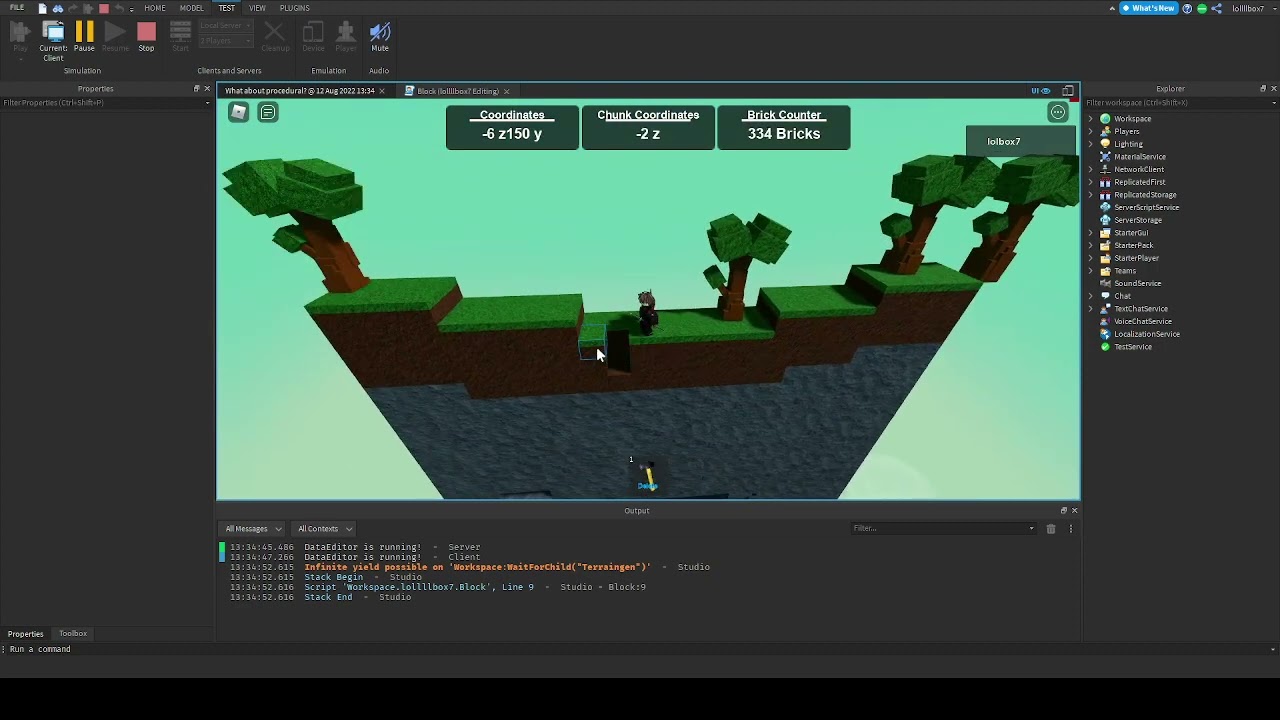Select MaterialService in Explorer
Screen dimensions: 1280x720
pyautogui.click(x=1139, y=157)
